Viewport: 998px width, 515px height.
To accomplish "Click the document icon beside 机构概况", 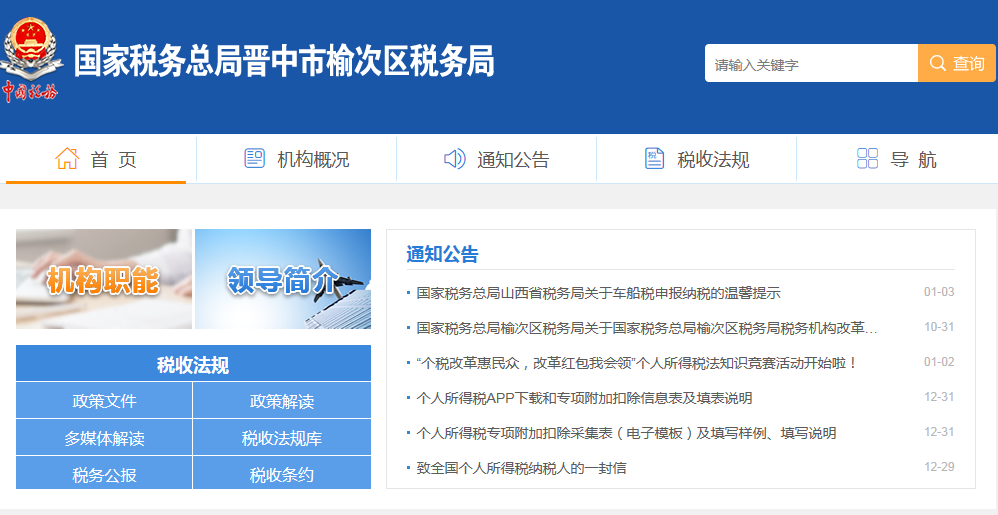I will pos(254,159).
